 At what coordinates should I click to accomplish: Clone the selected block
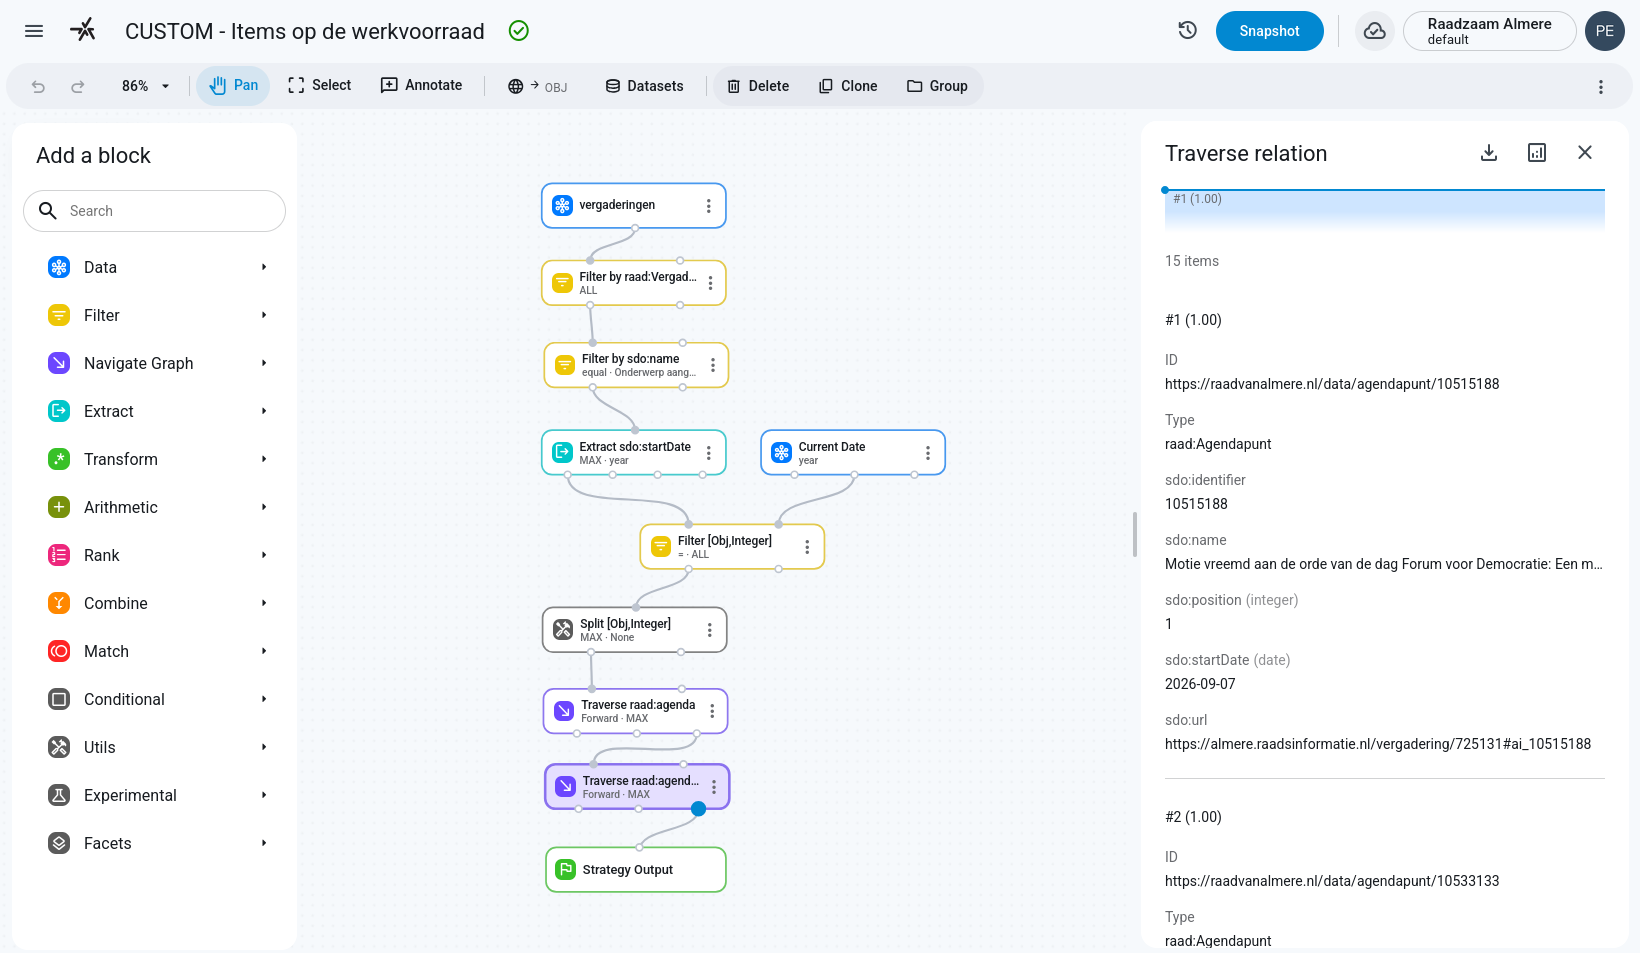(848, 86)
